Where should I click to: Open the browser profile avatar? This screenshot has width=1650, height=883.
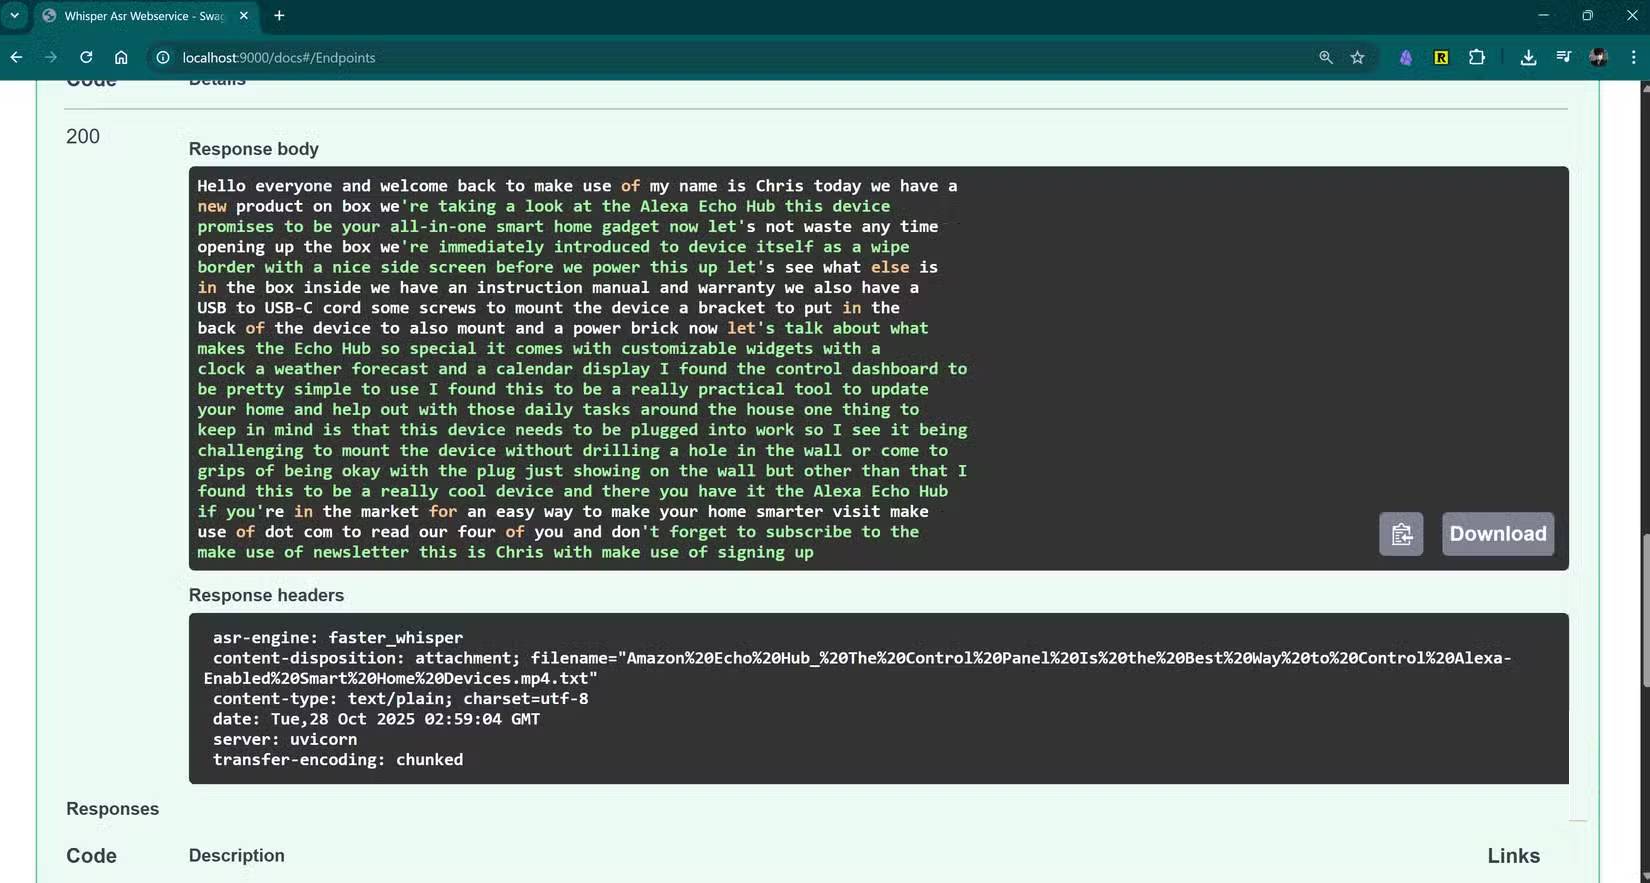(x=1598, y=58)
